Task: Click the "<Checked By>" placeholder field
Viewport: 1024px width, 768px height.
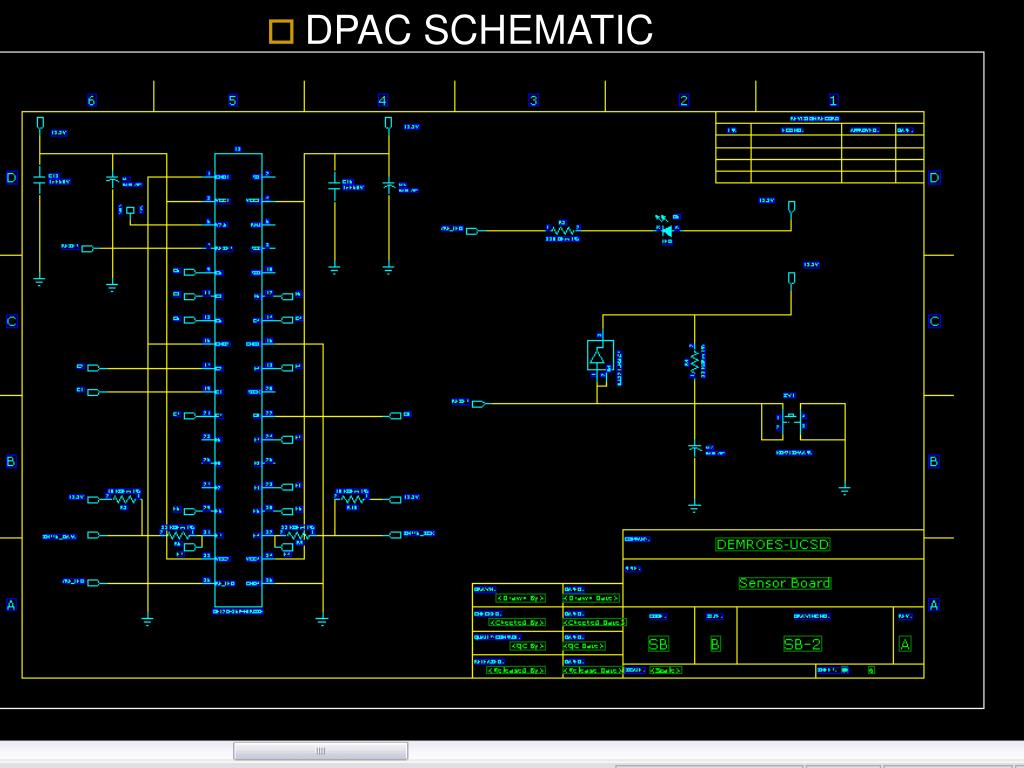Action: (517, 622)
